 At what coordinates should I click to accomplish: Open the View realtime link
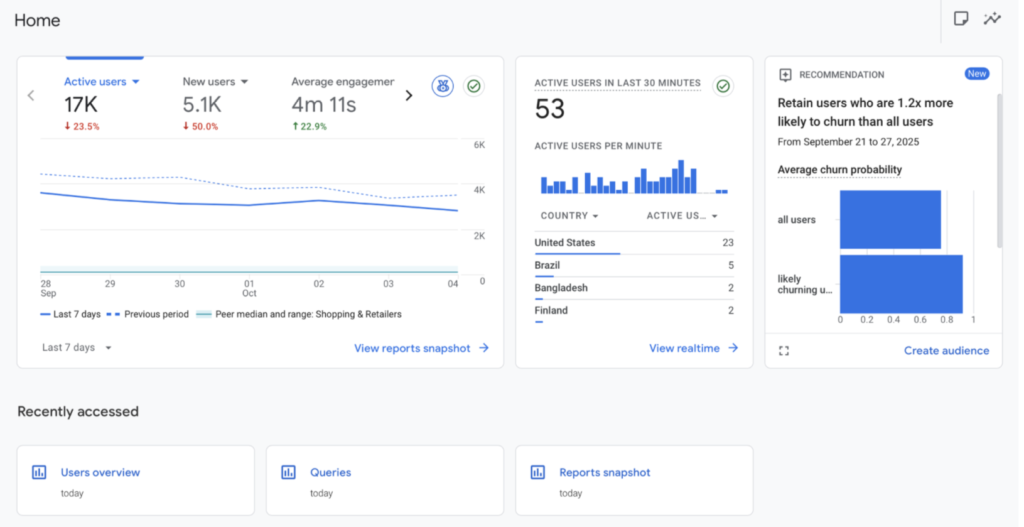pyautogui.click(x=693, y=348)
